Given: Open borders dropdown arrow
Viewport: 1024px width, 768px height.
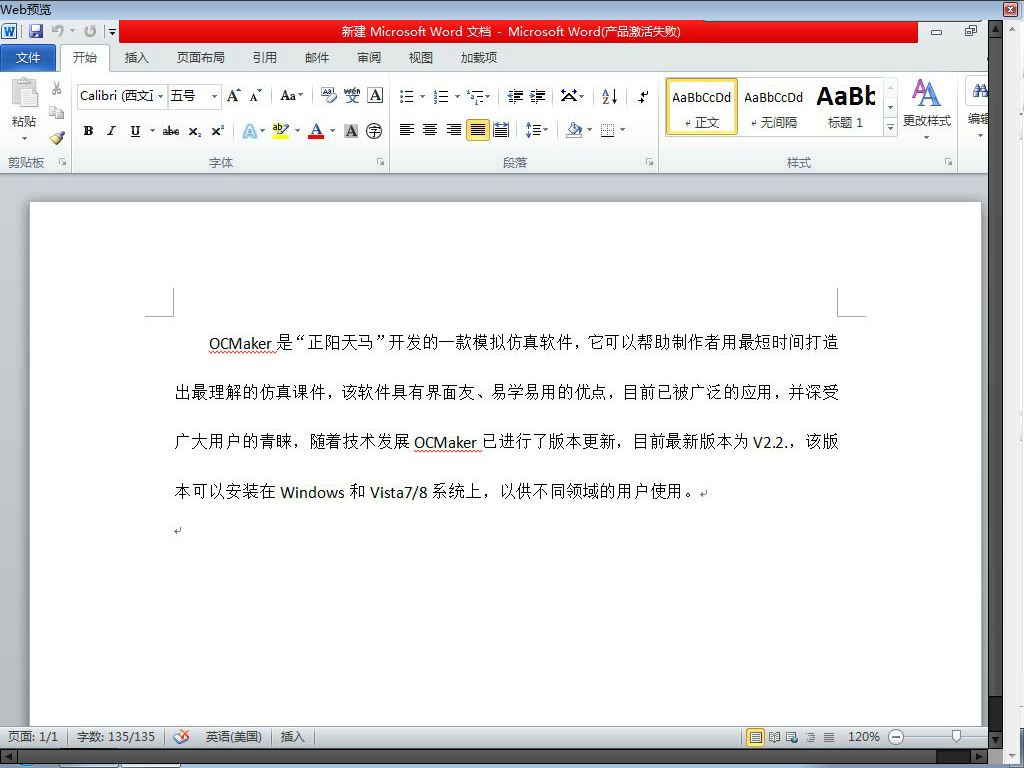Looking at the screenshot, I should [623, 130].
